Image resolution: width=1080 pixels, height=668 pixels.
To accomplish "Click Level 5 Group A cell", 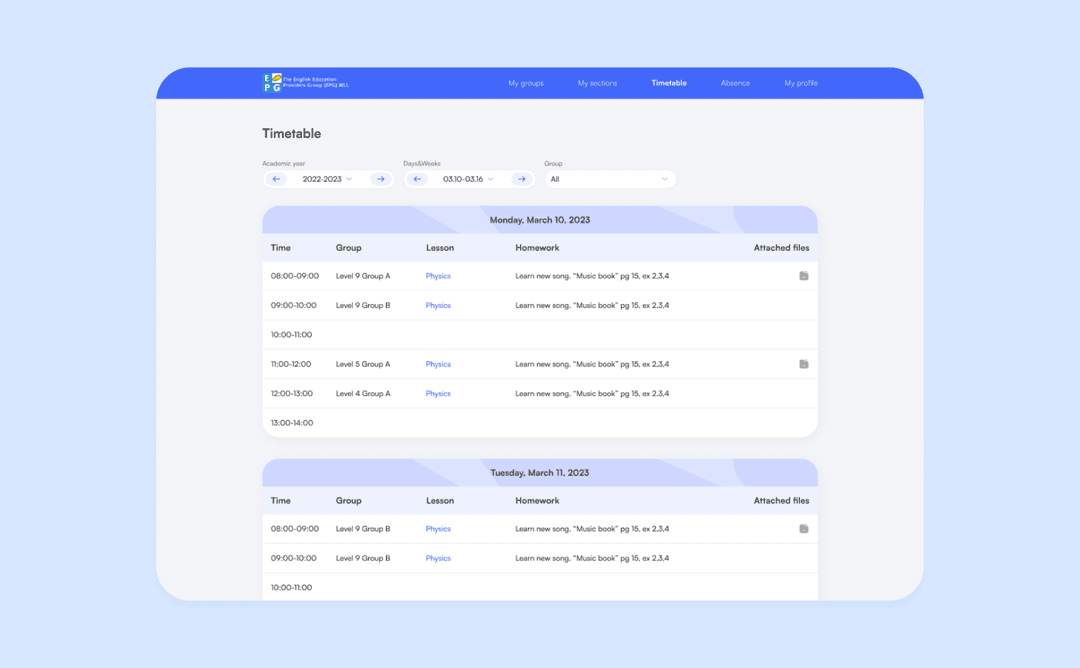I will 363,364.
